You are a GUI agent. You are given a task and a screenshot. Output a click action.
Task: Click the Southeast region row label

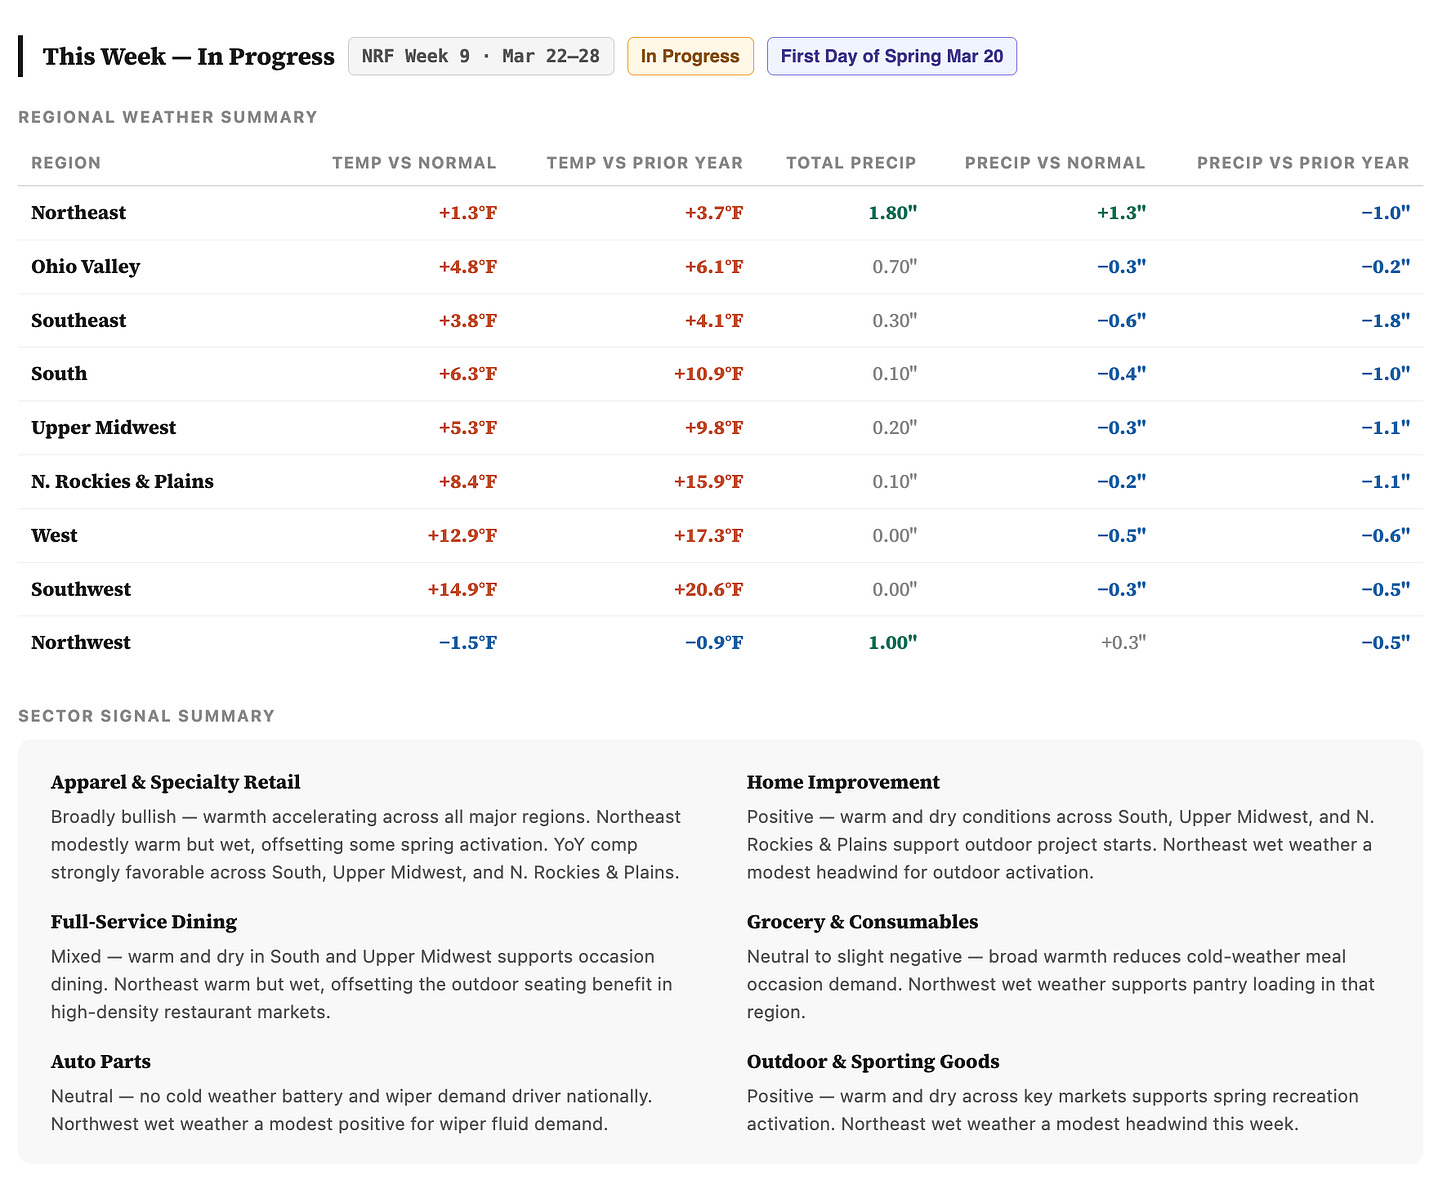79,321
